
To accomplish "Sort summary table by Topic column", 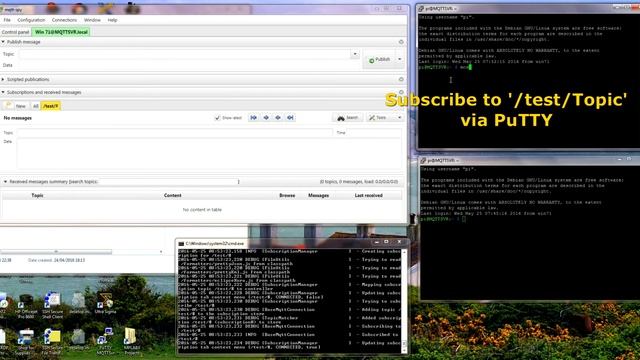I will point(37,196).
